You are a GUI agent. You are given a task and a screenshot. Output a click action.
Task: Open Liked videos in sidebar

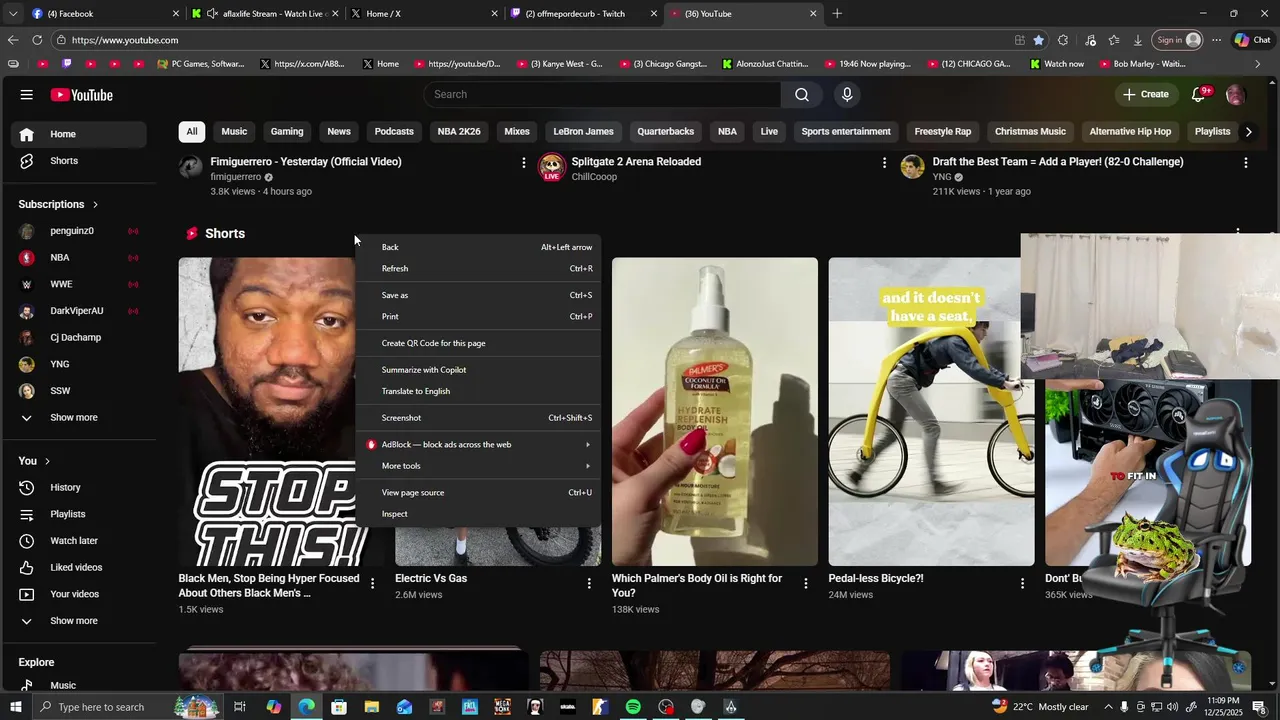tap(78, 568)
